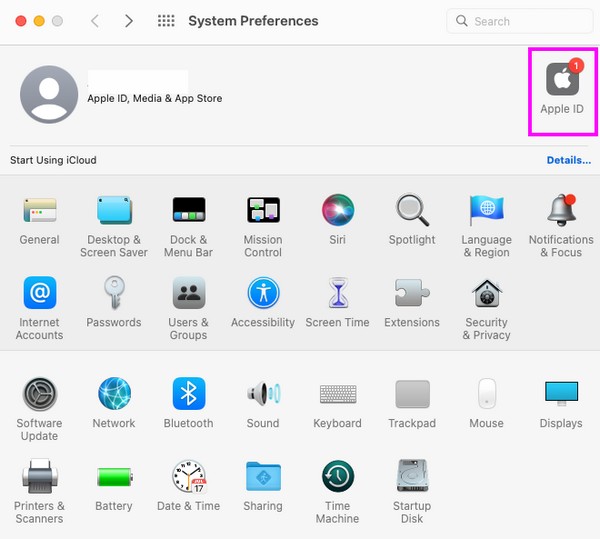Show all preferences grid button
Image resolution: width=600 pixels, height=539 pixels.
click(x=166, y=21)
